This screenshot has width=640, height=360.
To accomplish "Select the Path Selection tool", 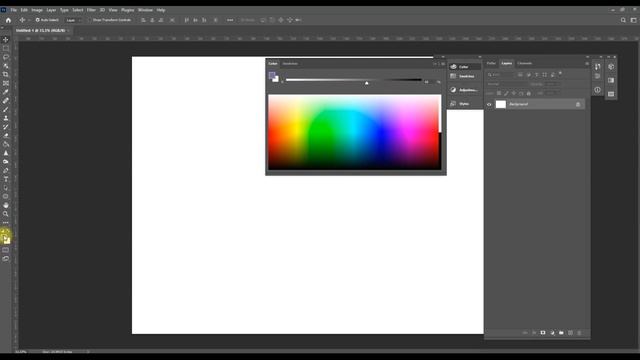I will (x=6, y=188).
